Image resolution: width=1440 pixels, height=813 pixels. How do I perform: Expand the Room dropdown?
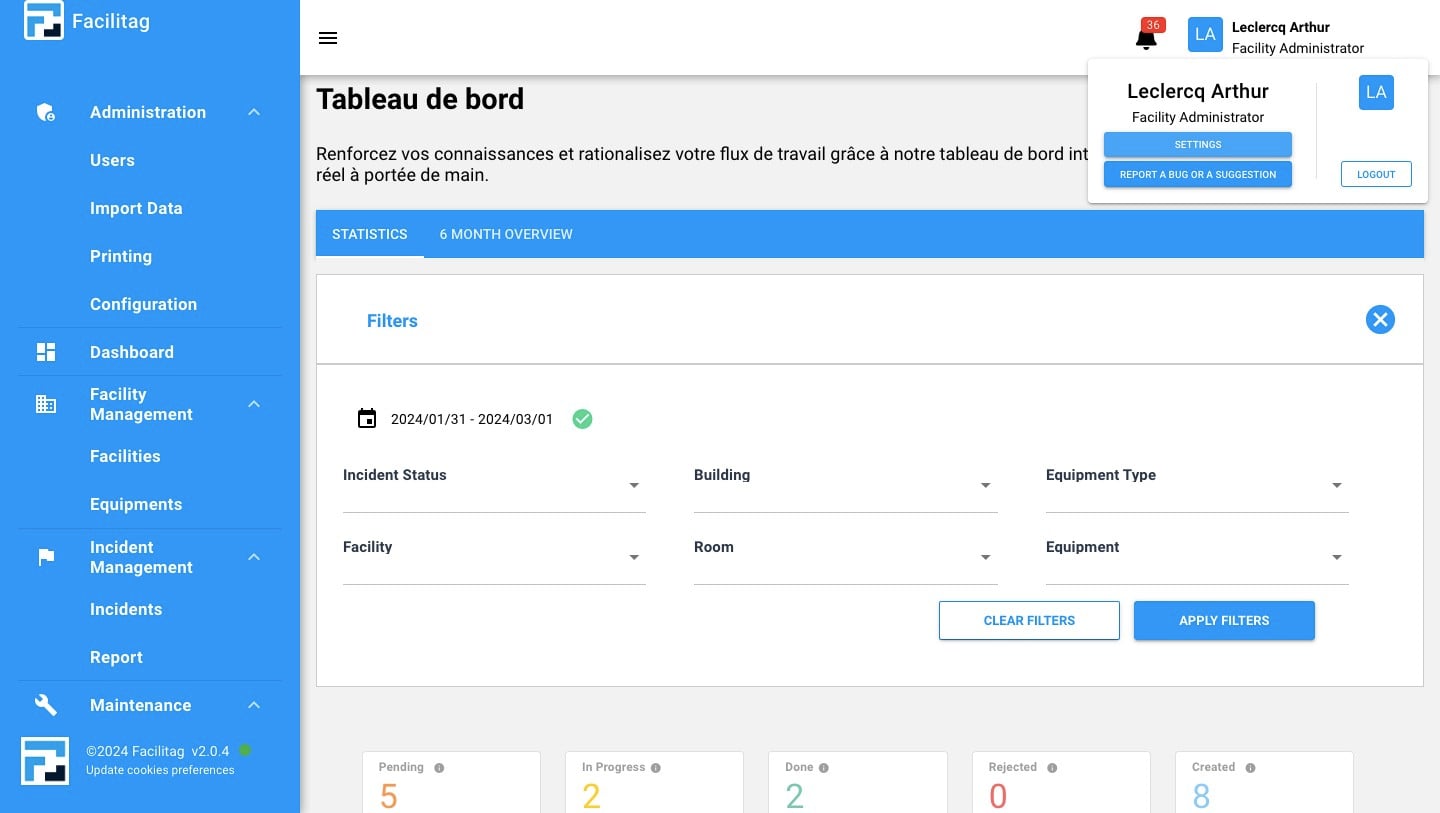point(985,558)
